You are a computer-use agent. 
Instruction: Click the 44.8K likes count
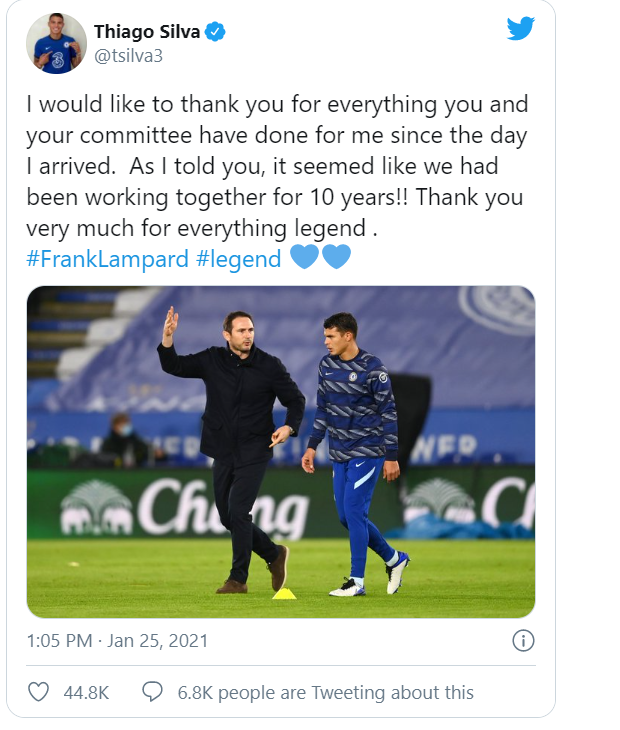coord(86,693)
